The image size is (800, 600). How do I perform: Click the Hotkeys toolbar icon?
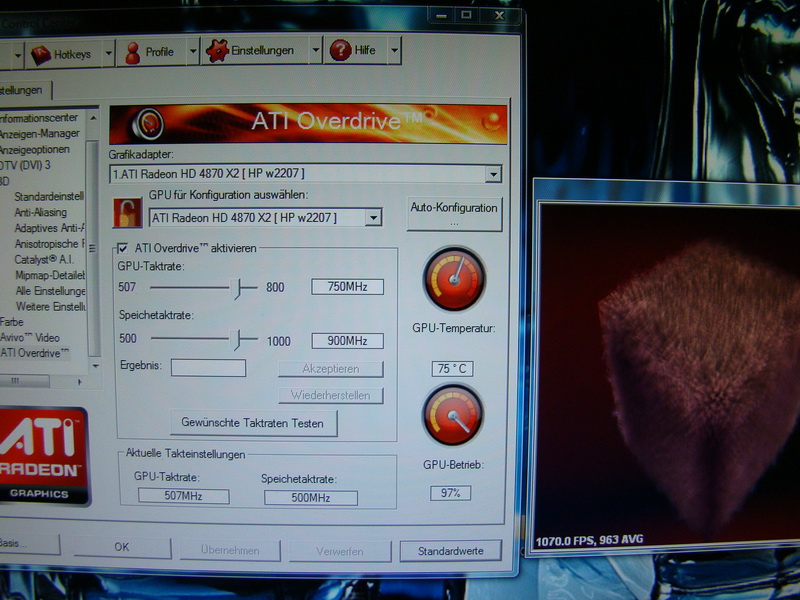[x=40, y=55]
